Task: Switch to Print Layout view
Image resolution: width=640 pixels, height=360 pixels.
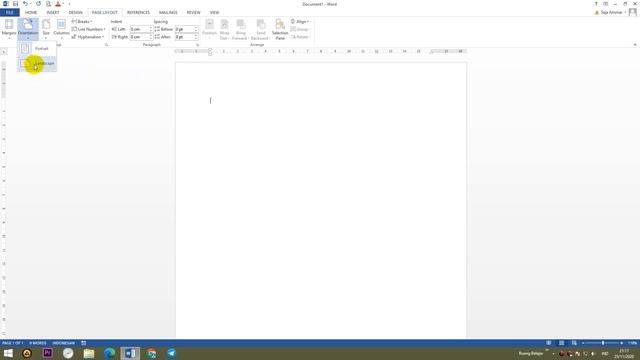Action: 562,343
